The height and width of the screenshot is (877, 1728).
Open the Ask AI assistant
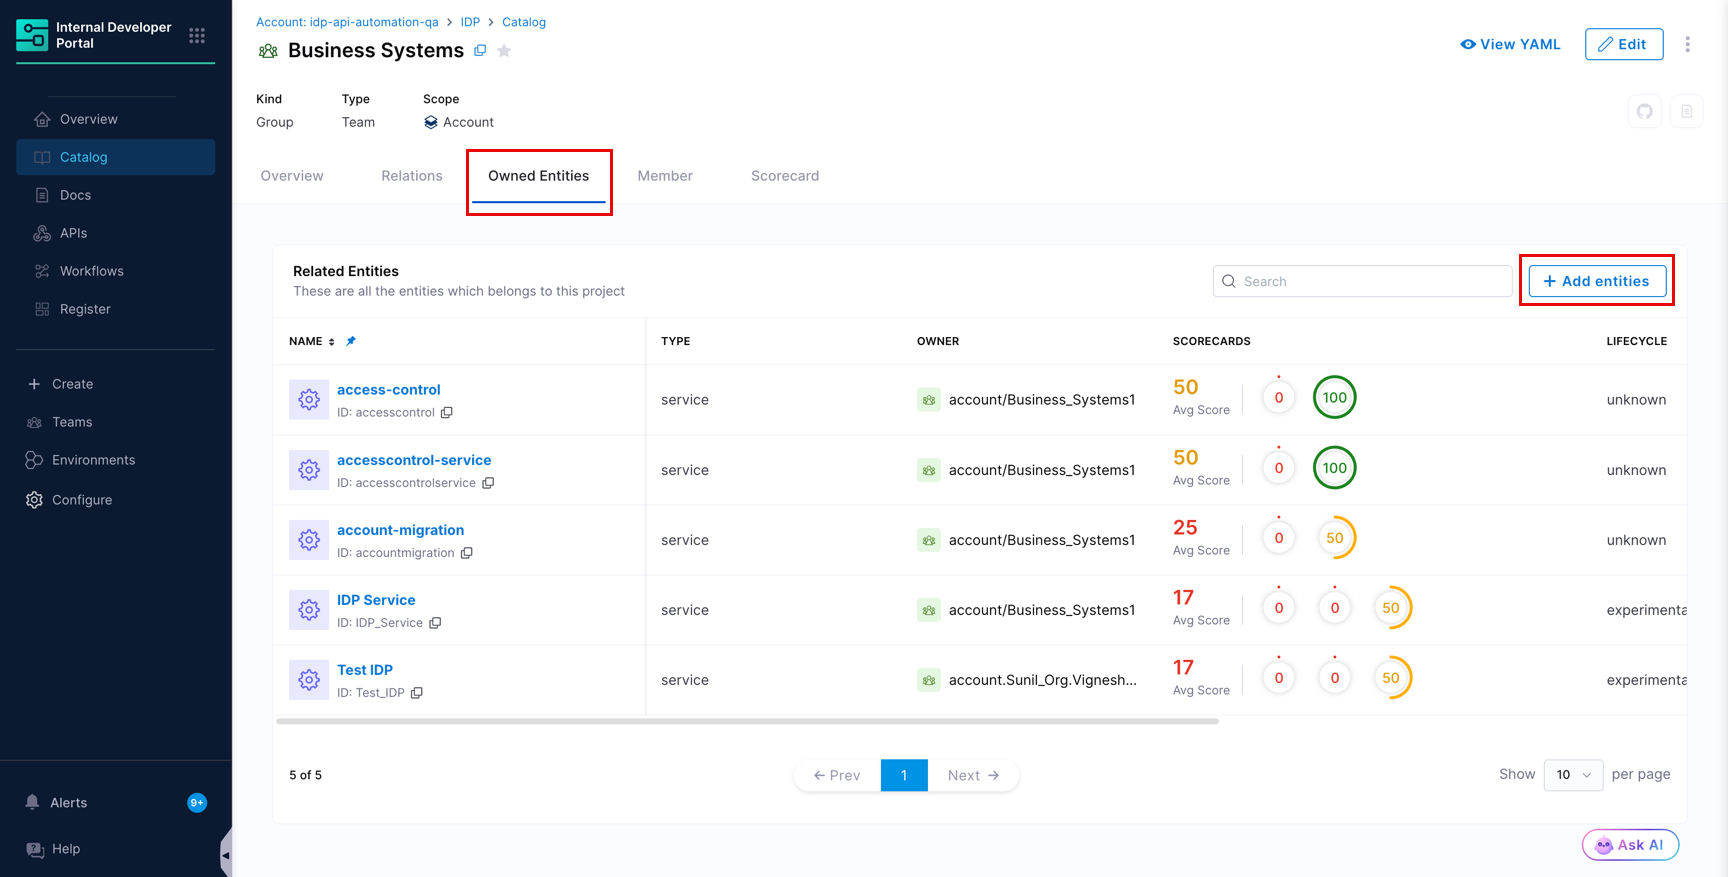[1630, 845]
